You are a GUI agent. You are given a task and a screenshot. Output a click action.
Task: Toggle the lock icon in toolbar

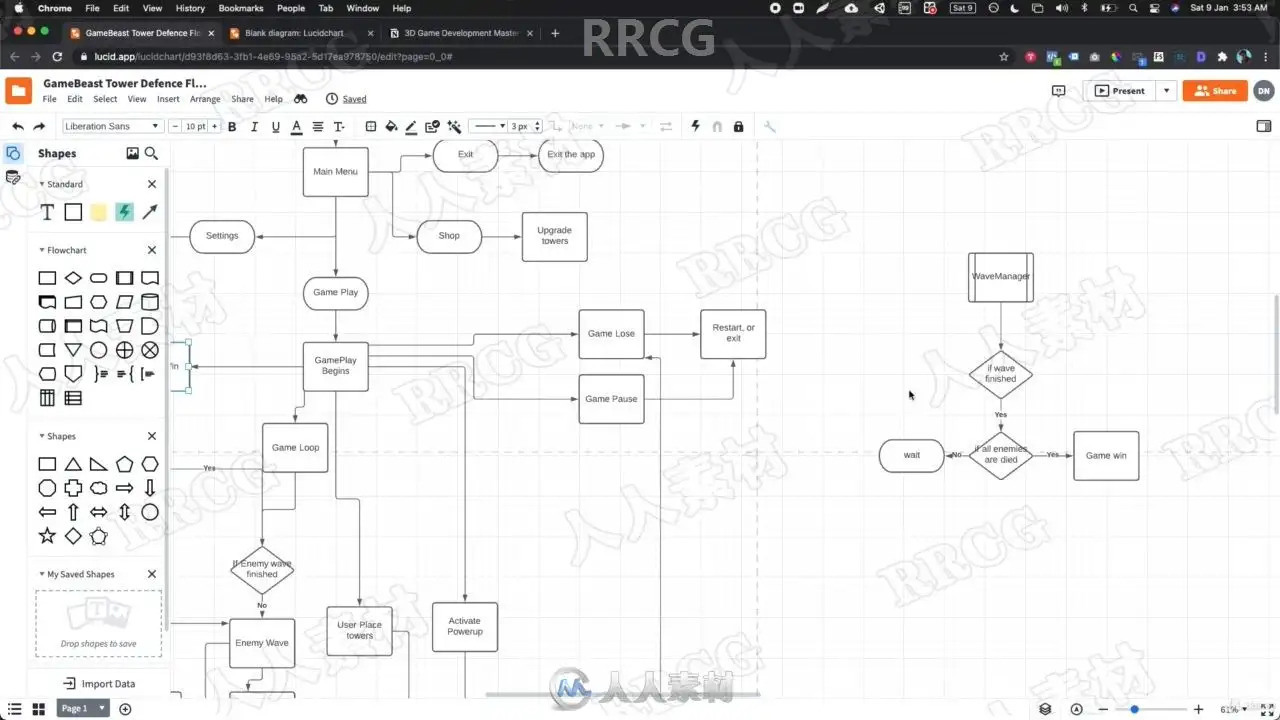pyautogui.click(x=738, y=127)
